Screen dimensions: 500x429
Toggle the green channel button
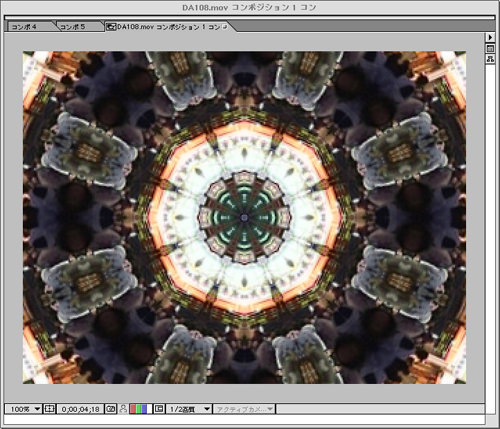[138, 409]
